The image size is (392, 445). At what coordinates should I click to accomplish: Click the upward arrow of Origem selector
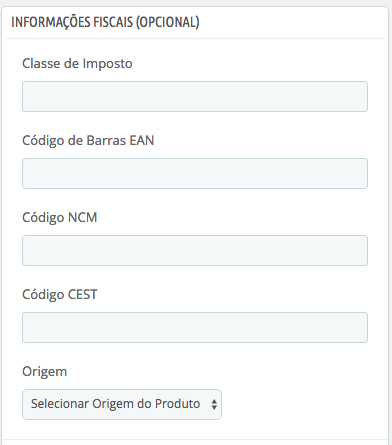point(214,401)
